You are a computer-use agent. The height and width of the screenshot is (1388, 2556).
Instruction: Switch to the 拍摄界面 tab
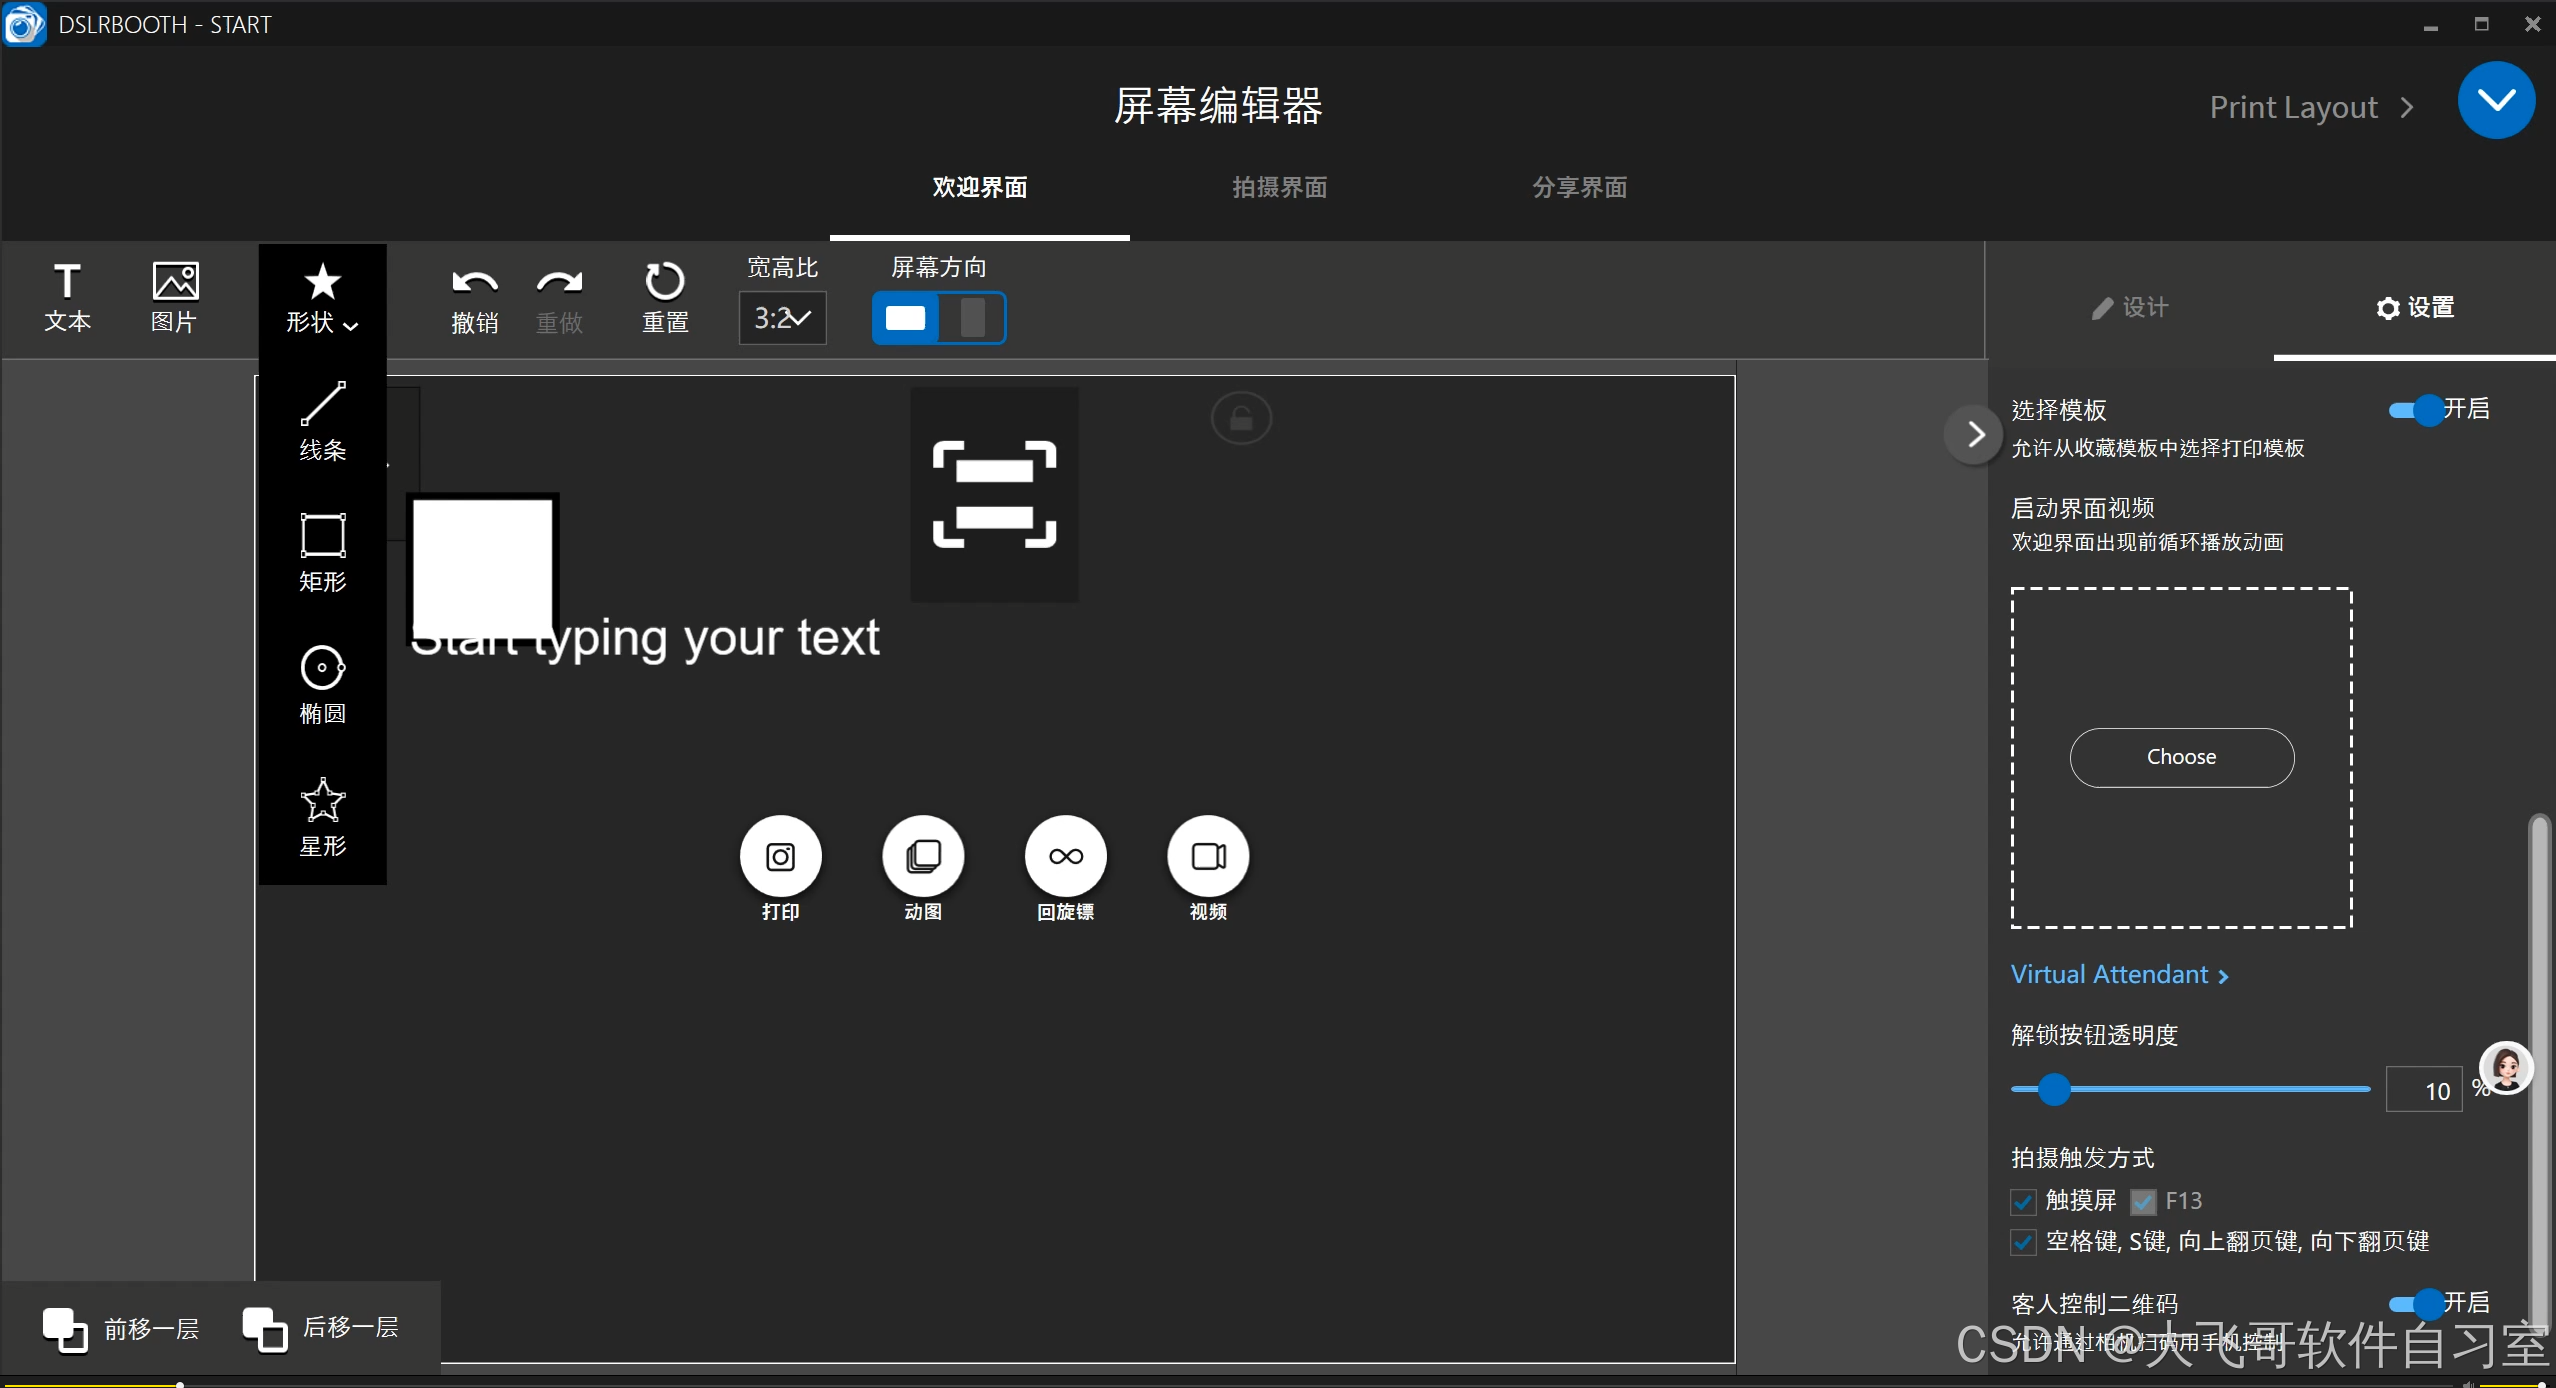point(1279,188)
